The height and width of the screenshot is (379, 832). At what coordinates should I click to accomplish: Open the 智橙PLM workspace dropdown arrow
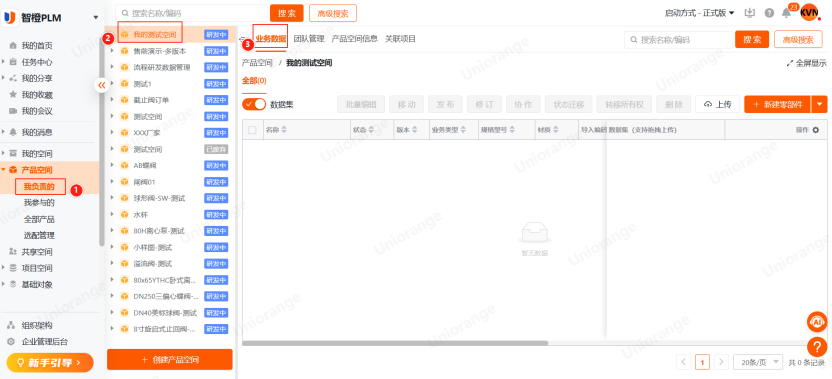[96, 18]
